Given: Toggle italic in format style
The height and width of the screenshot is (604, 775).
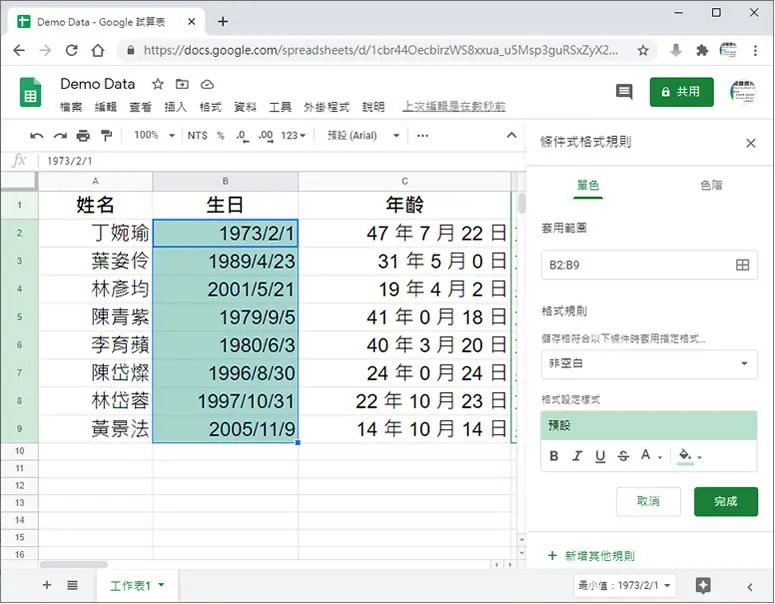Looking at the screenshot, I should tap(577, 456).
